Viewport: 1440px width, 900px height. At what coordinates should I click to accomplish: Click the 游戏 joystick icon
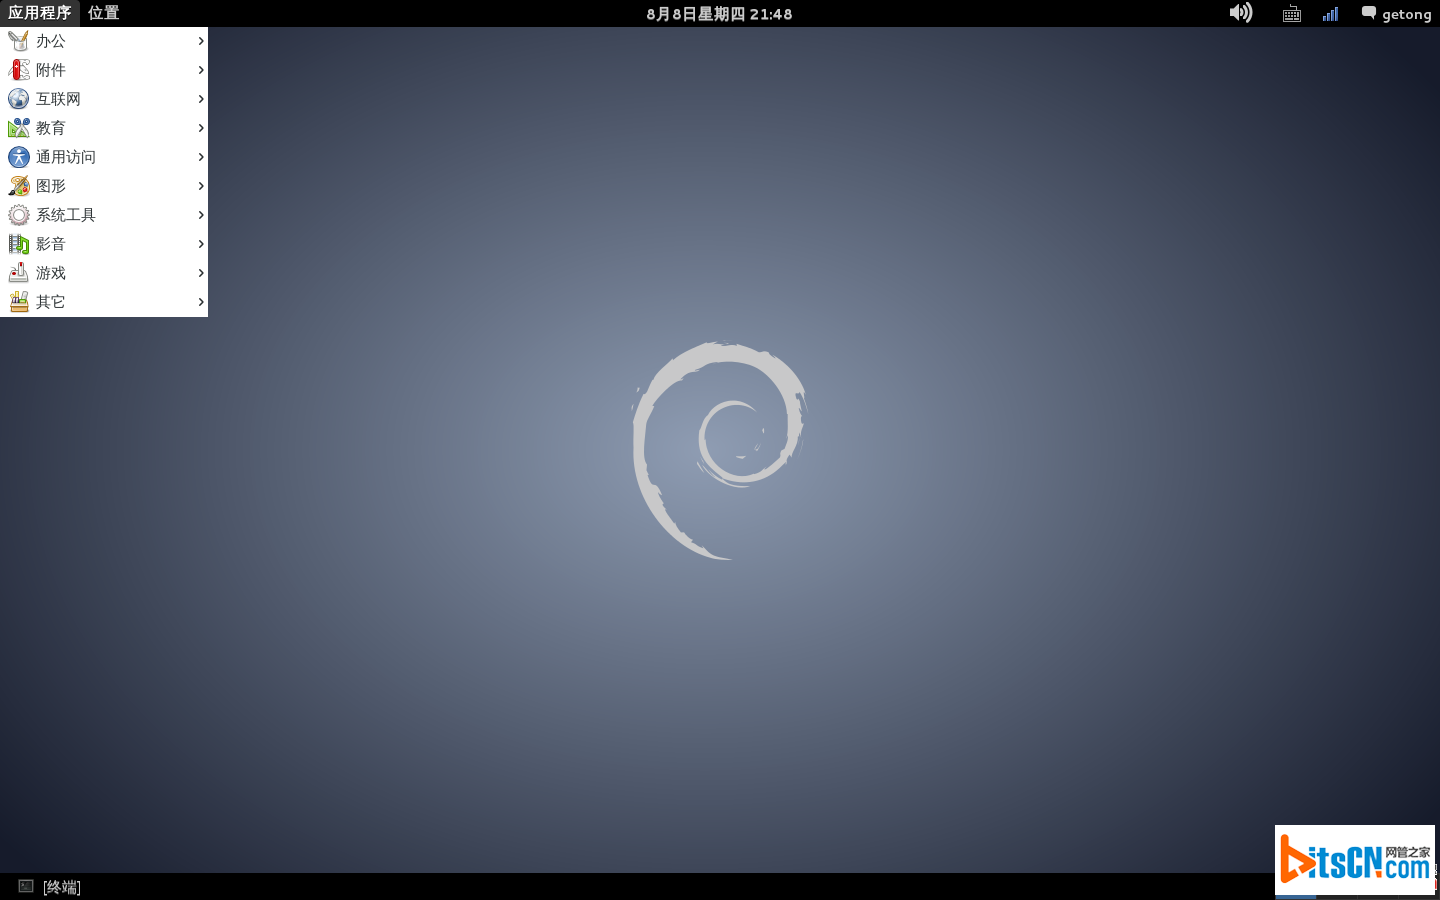[x=19, y=273]
